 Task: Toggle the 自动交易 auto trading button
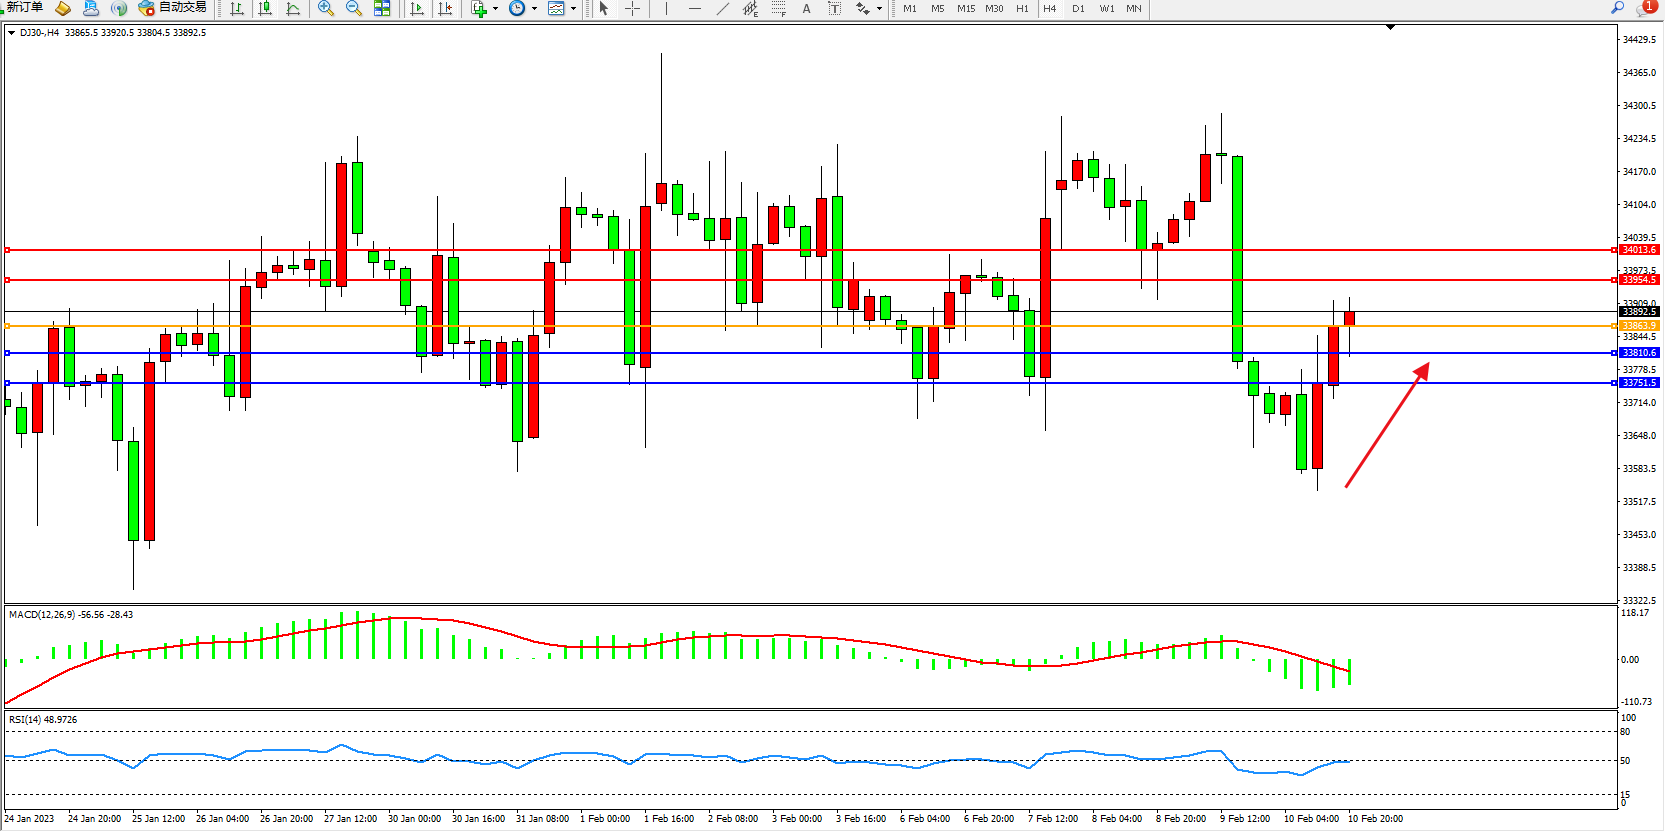pos(172,8)
